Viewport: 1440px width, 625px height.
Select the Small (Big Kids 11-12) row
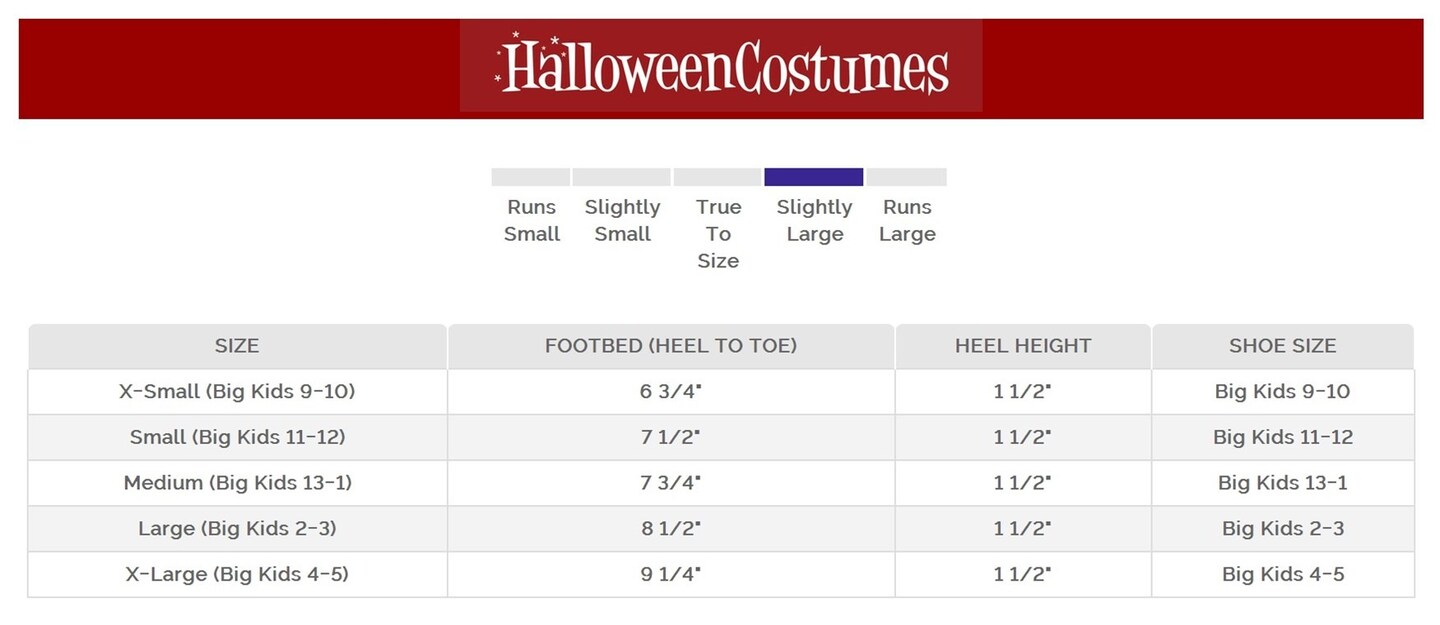tap(237, 437)
